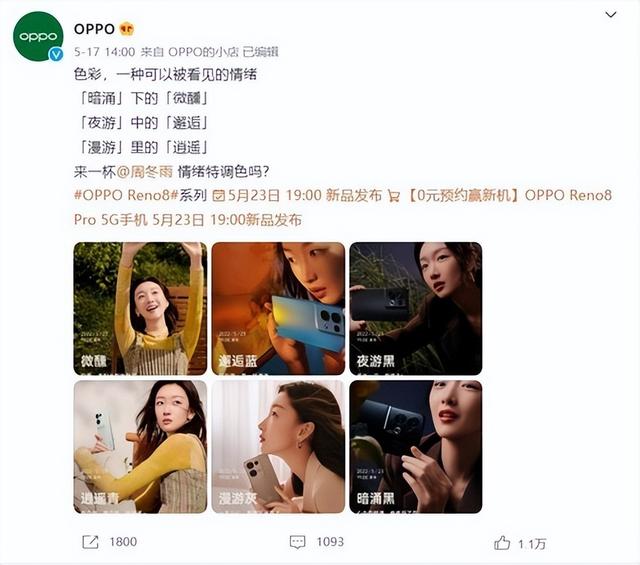This screenshot has width=640, height=565.
Task: Open the #OPPO Reno8# hashtag link
Action: coord(126,195)
